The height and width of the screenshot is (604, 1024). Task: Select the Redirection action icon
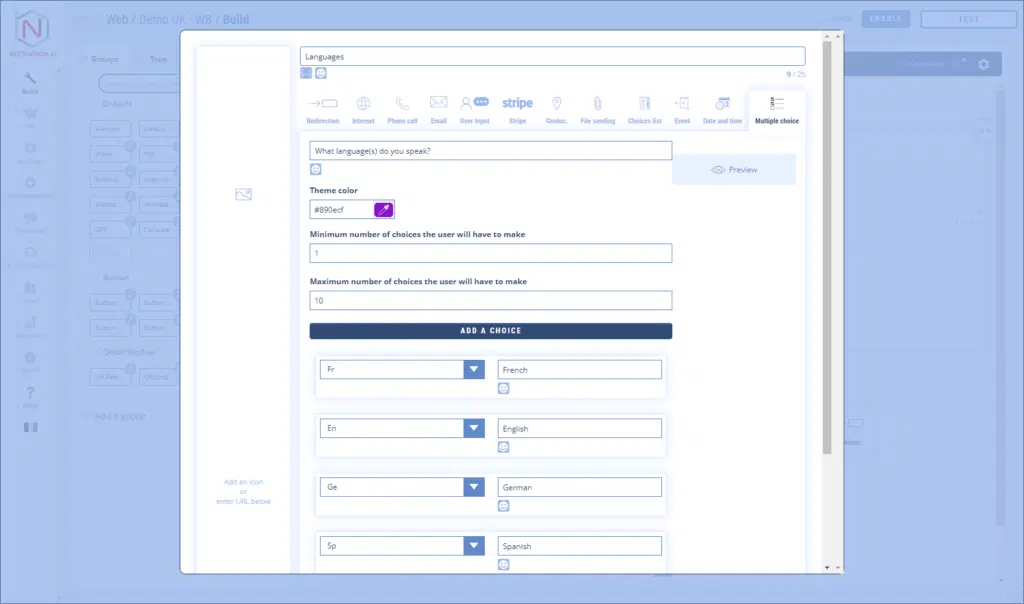pyautogui.click(x=322, y=108)
